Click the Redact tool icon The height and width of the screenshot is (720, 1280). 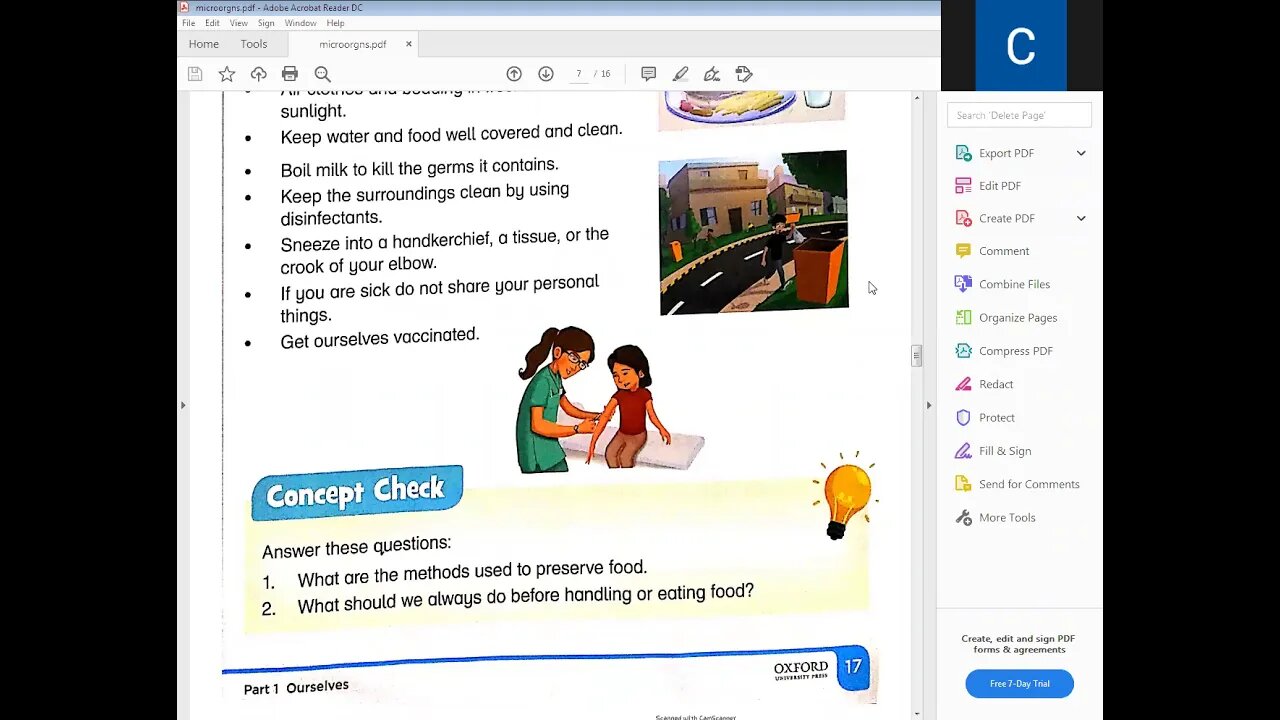[963, 384]
